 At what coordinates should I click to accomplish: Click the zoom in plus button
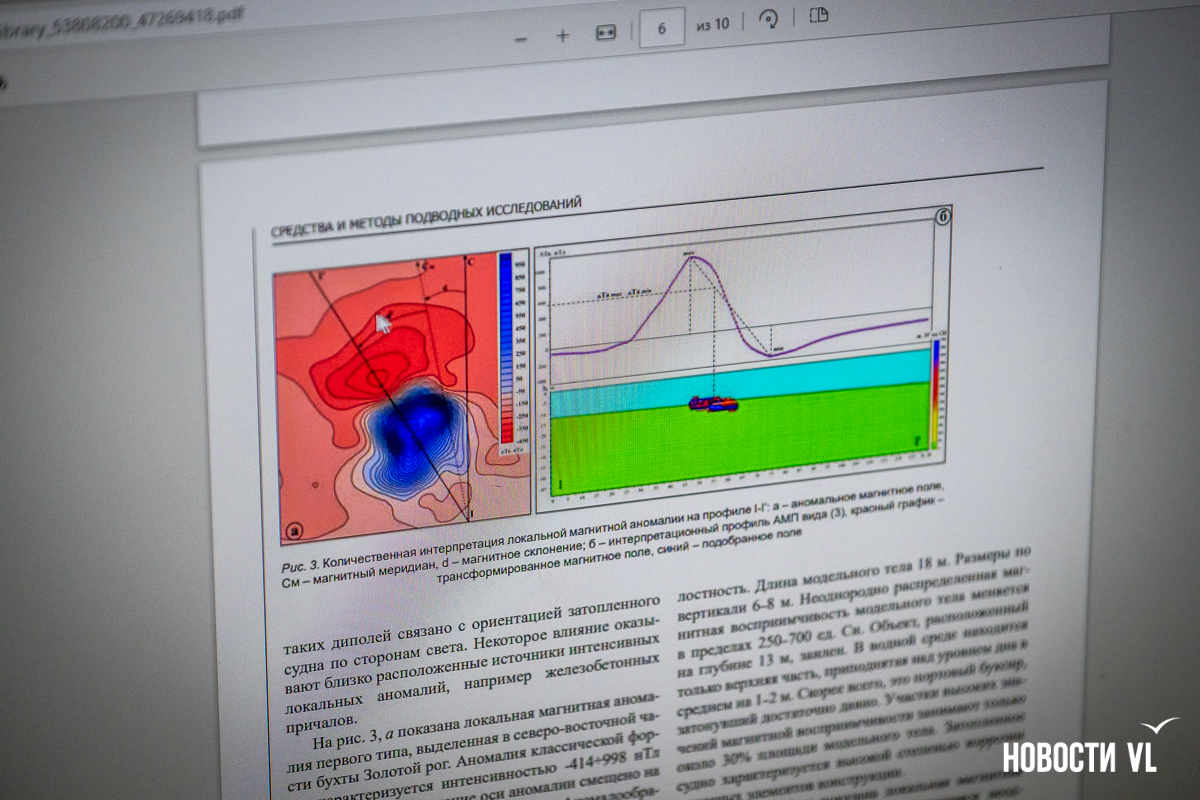pos(562,35)
